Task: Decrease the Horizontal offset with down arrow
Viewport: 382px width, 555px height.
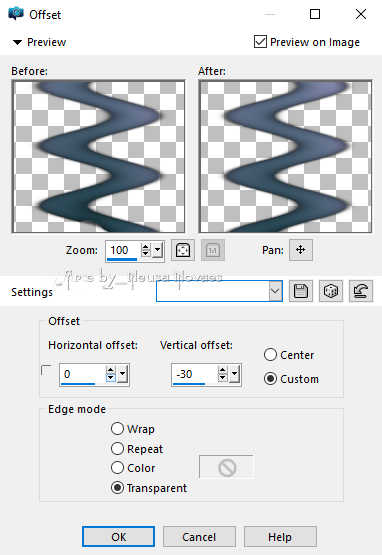Action: (110, 378)
